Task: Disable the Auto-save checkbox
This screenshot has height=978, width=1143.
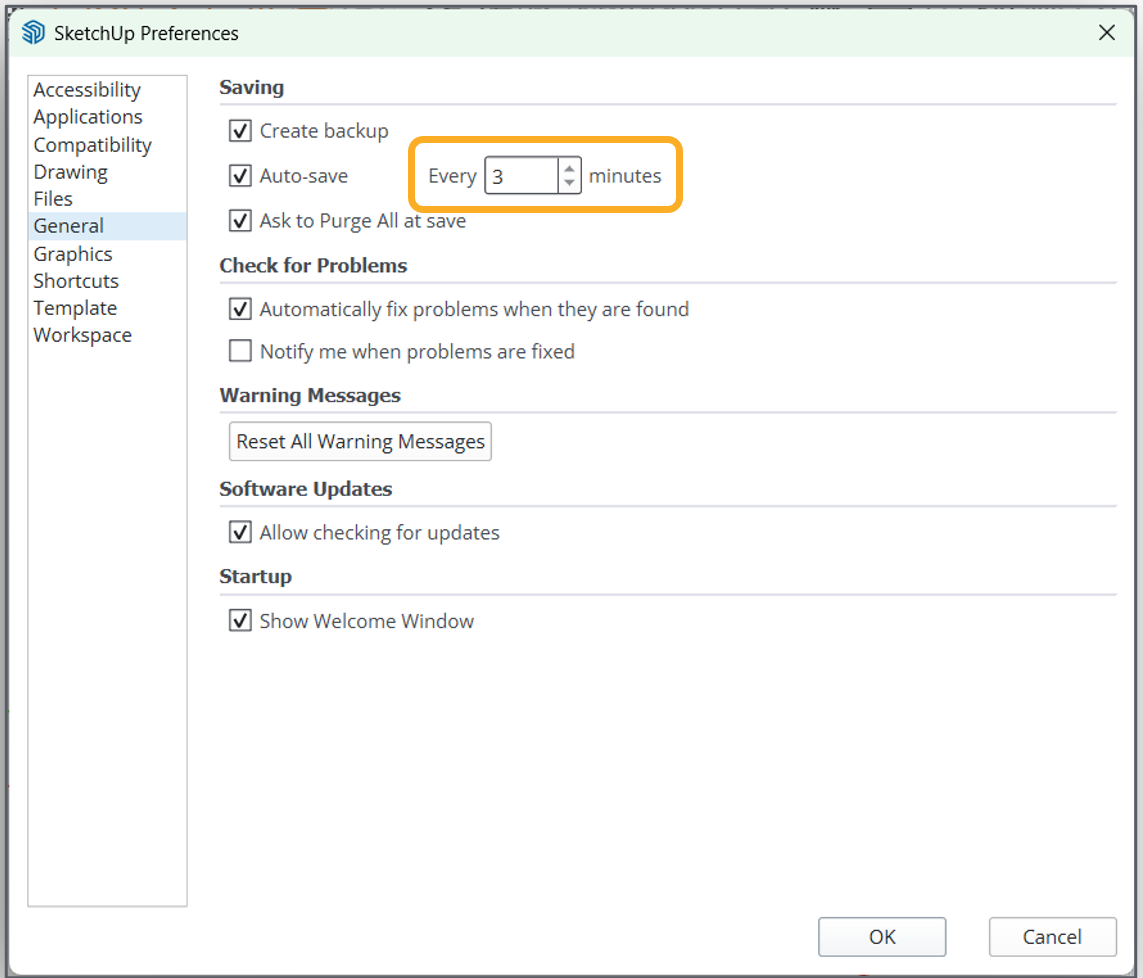Action: 240,176
